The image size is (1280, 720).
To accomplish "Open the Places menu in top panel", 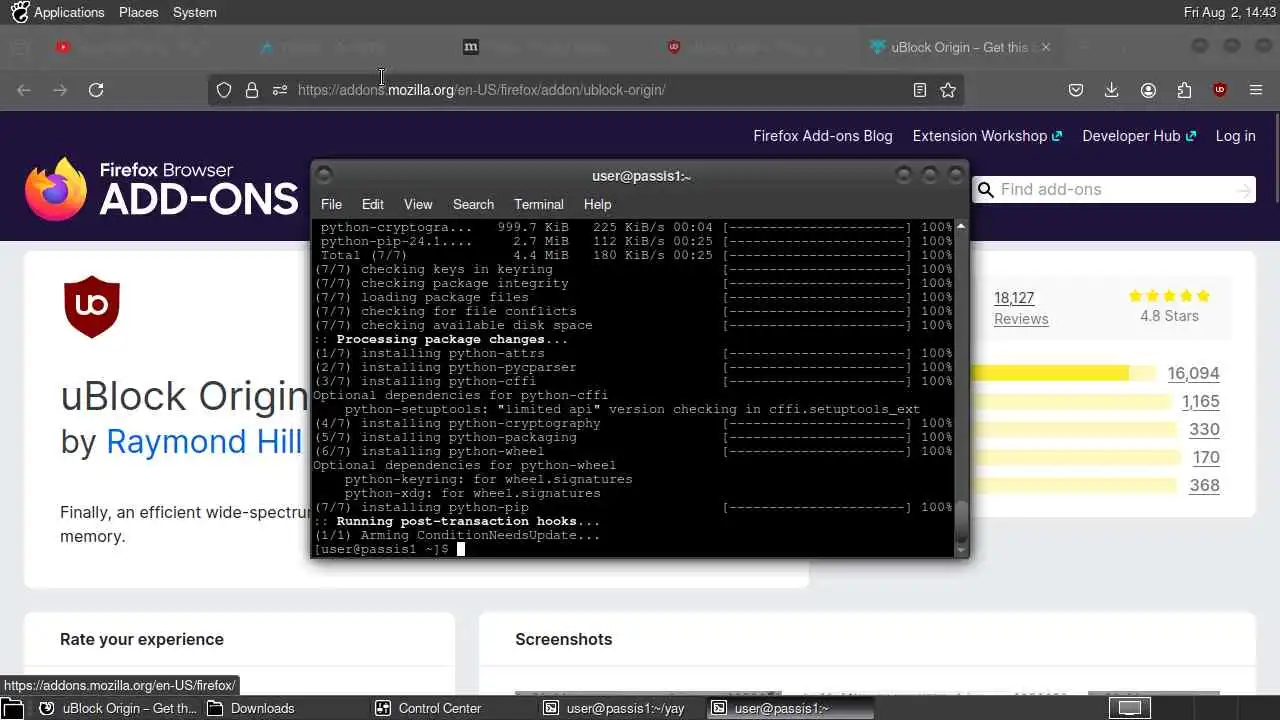I will point(138,12).
